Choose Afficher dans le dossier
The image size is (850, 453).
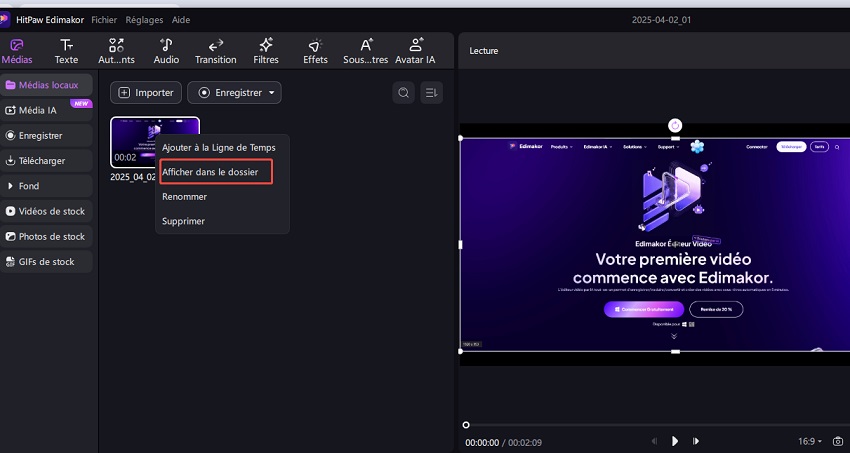coord(210,172)
